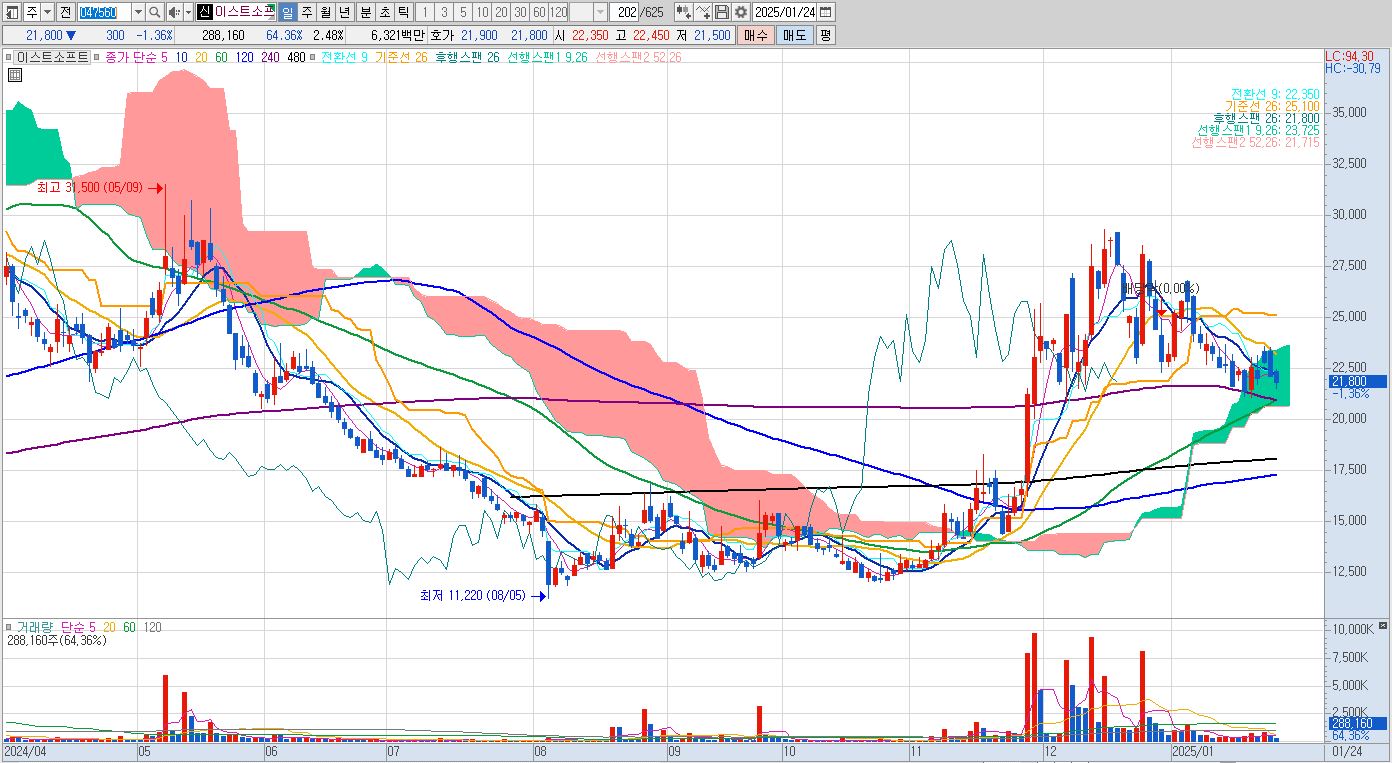1392x763 pixels.
Task: Click the stock search magnifier icon
Action: (x=155, y=12)
